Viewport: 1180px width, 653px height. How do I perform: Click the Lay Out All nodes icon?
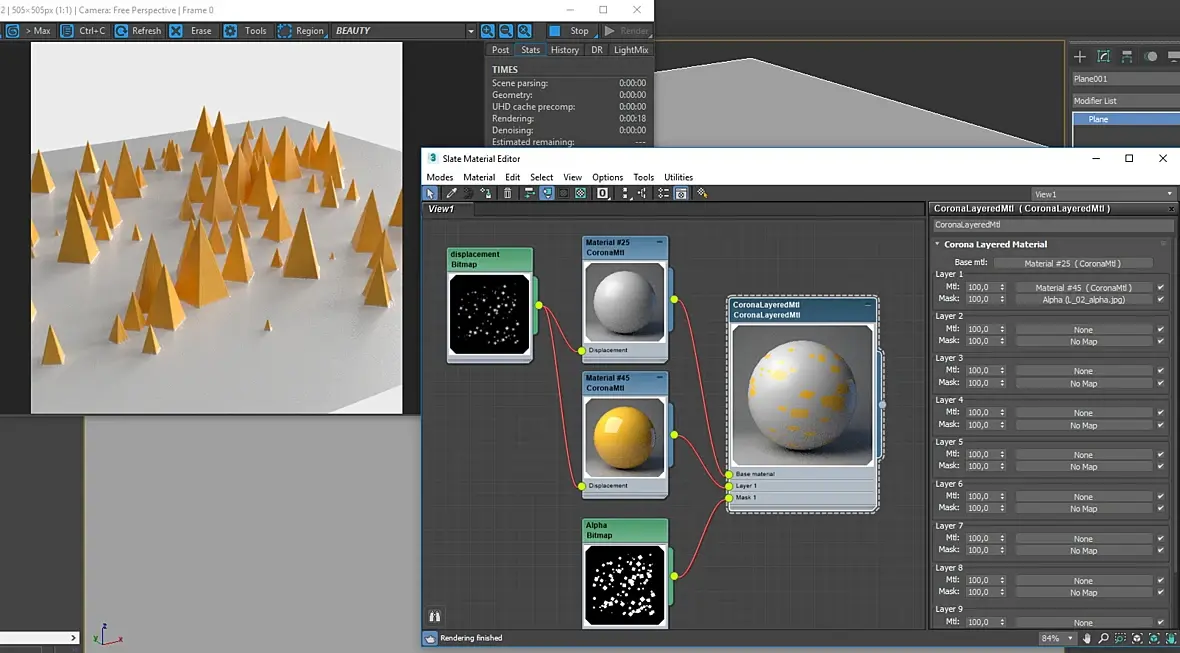coord(625,193)
